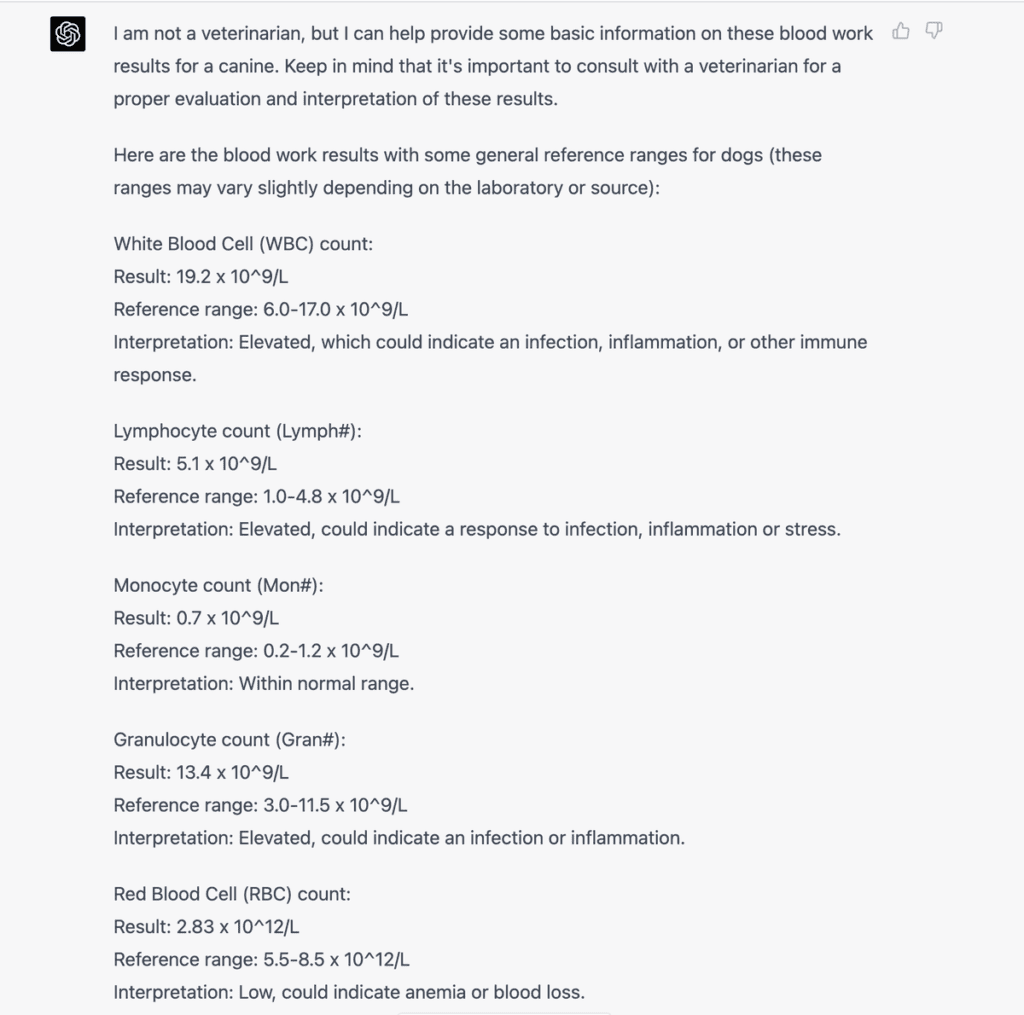Click the 'anemia or blood loss' interpretation line
Viewport: 1024px width, 1015px height.
pos(349,992)
